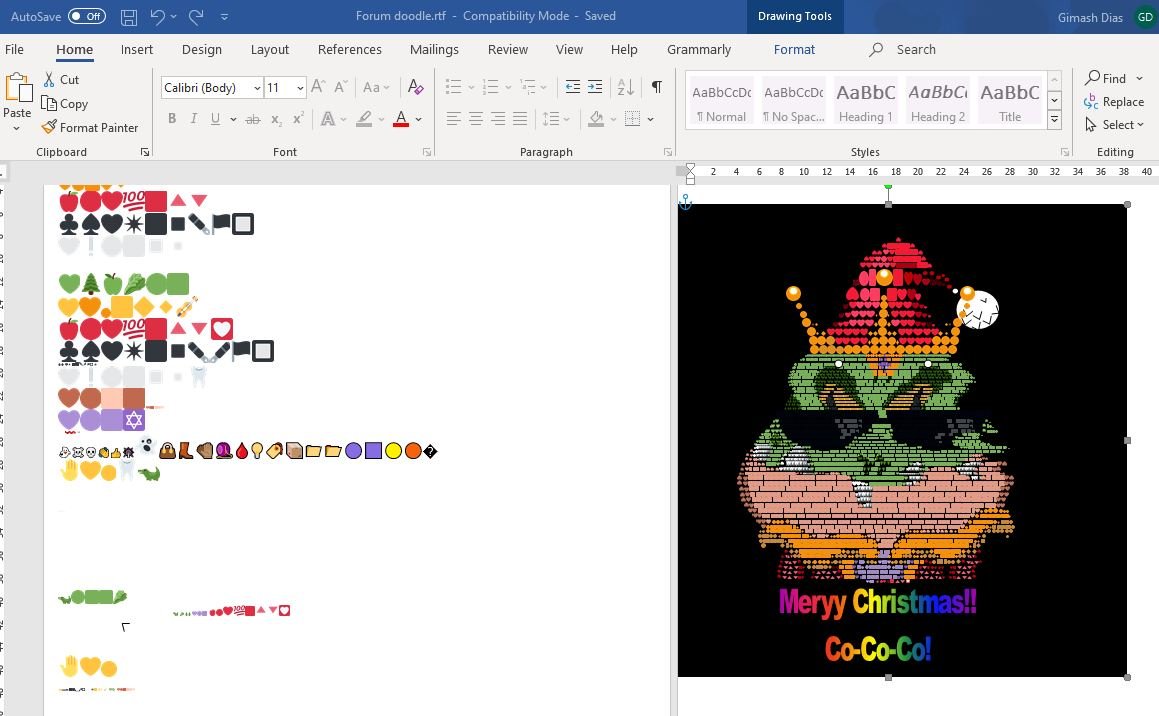Expand the font size dropdown

(x=300, y=88)
